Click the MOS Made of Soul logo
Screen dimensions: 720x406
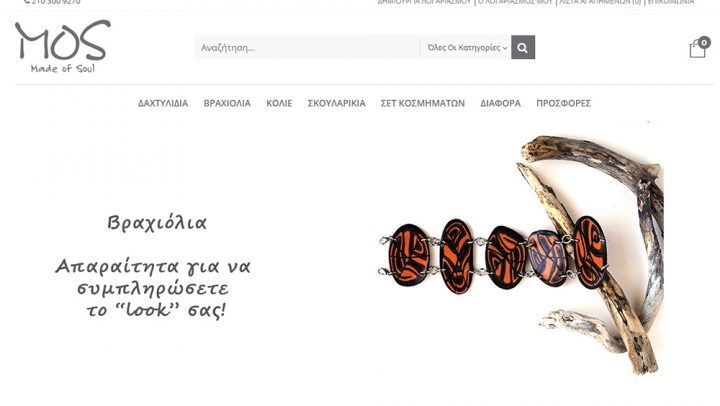pyautogui.click(x=63, y=46)
